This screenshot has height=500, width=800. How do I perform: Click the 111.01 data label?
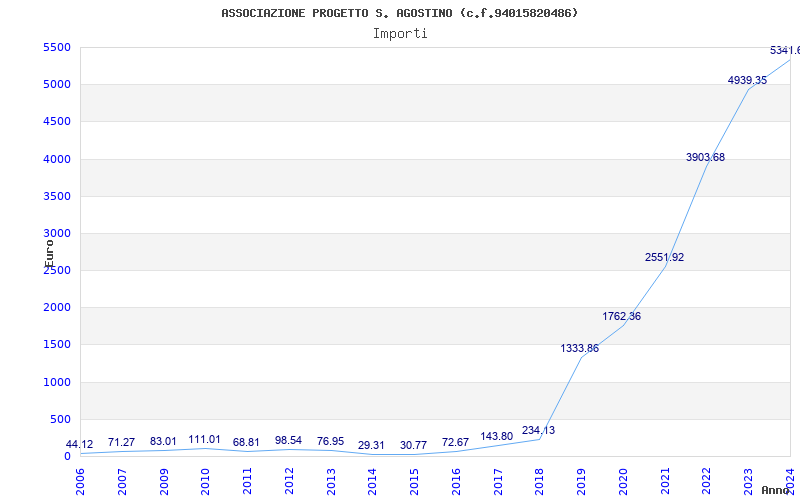coord(205,439)
